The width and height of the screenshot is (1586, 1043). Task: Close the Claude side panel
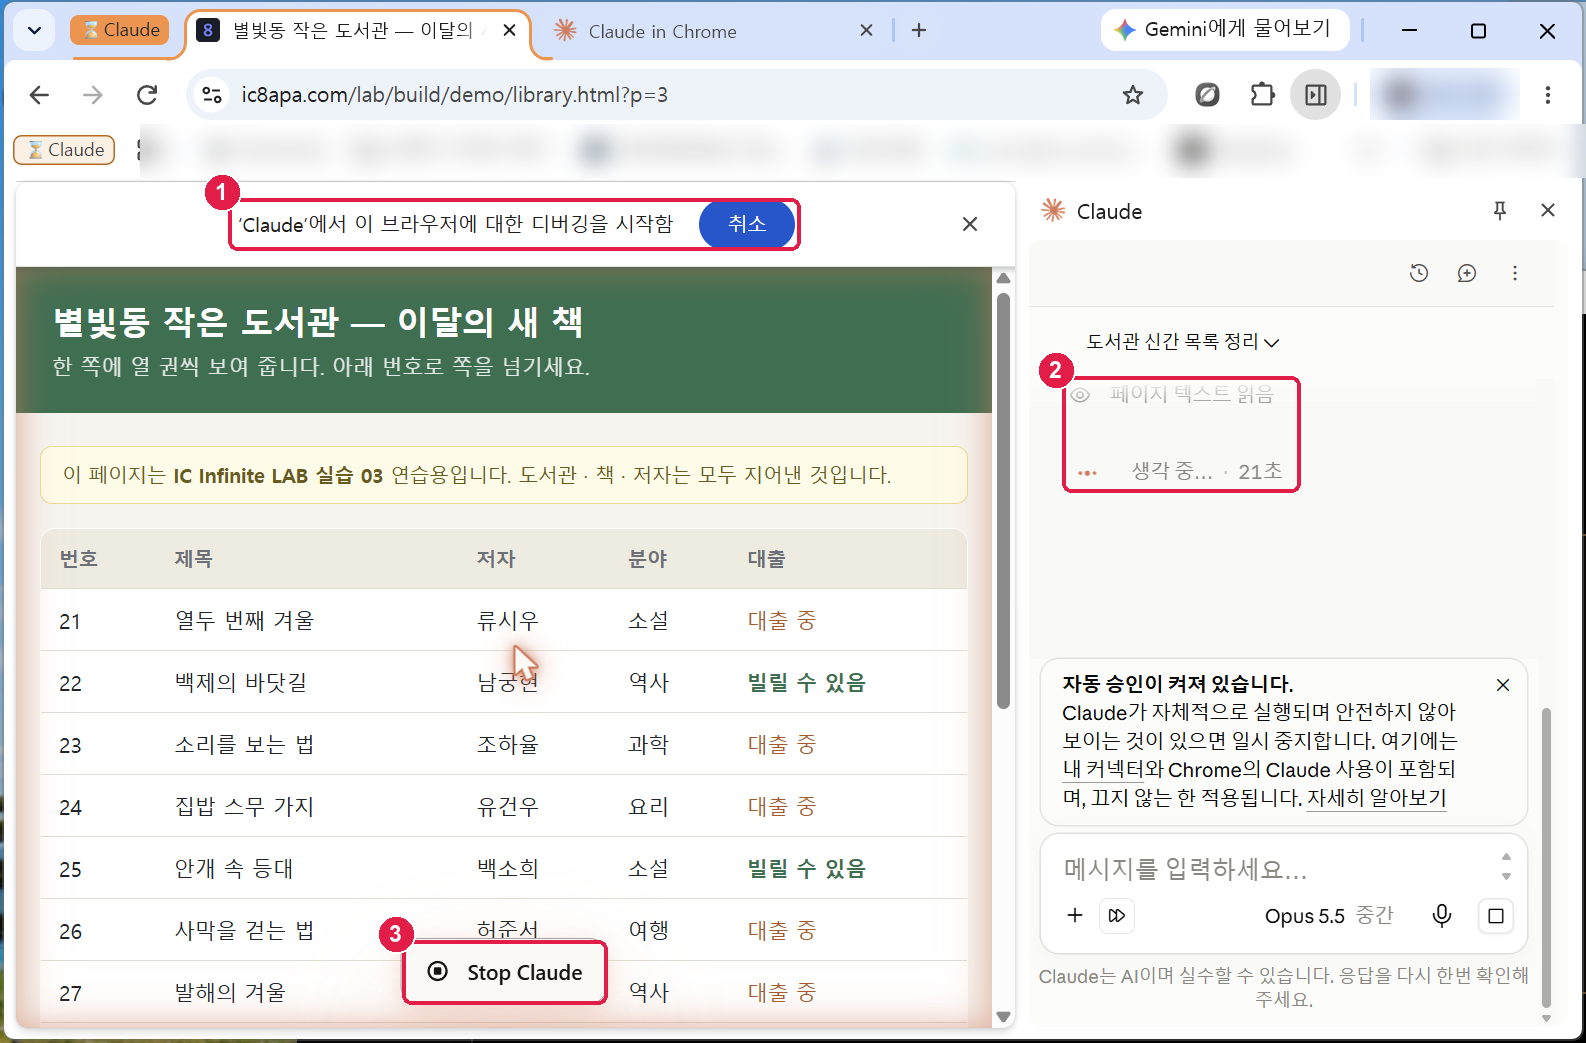click(x=1548, y=210)
